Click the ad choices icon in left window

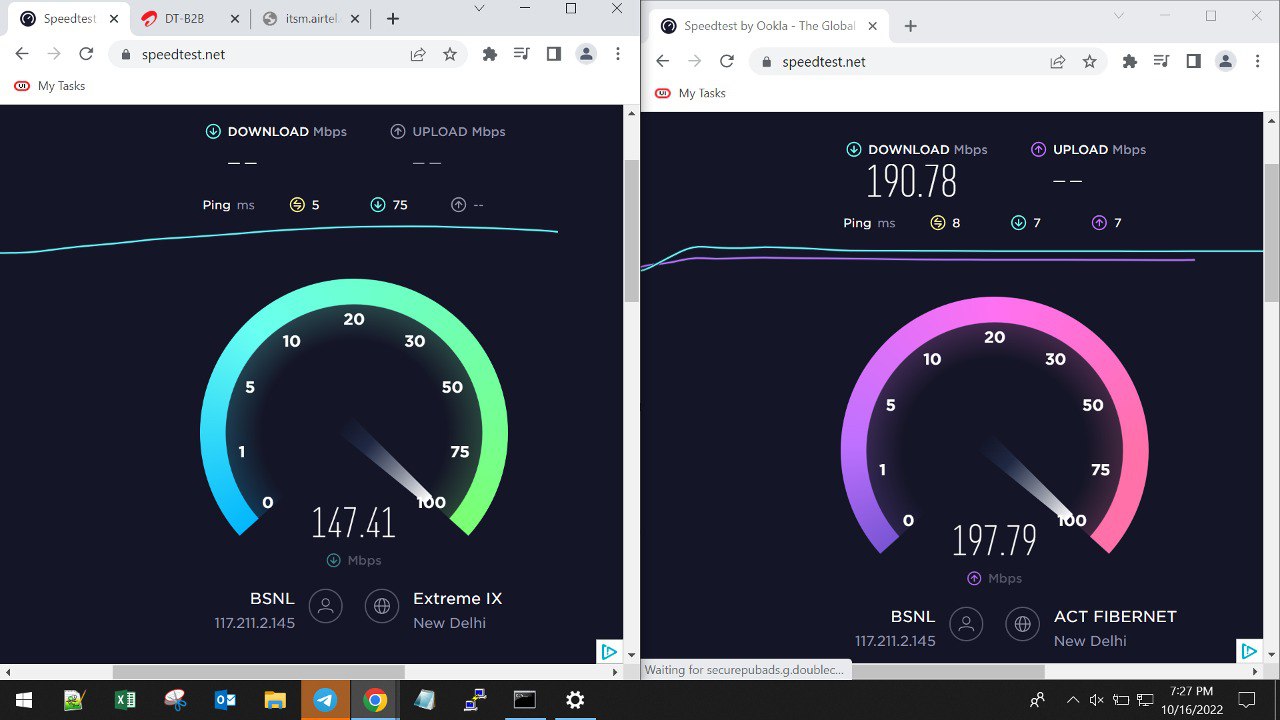pyautogui.click(x=609, y=652)
